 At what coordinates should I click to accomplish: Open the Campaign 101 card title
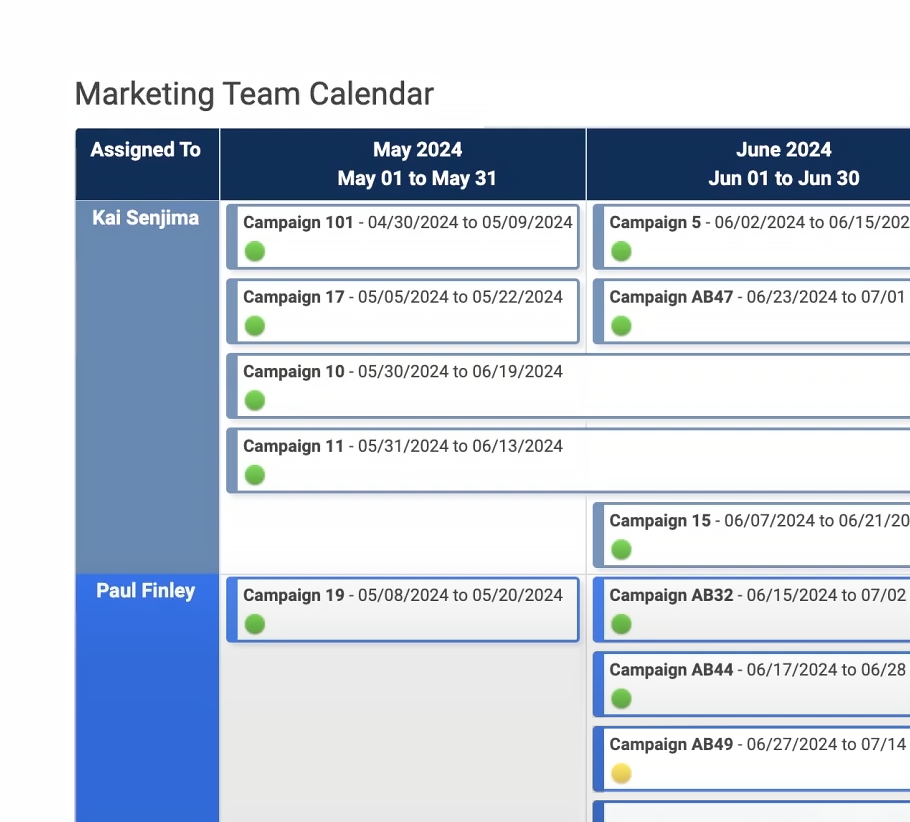[x=298, y=222]
